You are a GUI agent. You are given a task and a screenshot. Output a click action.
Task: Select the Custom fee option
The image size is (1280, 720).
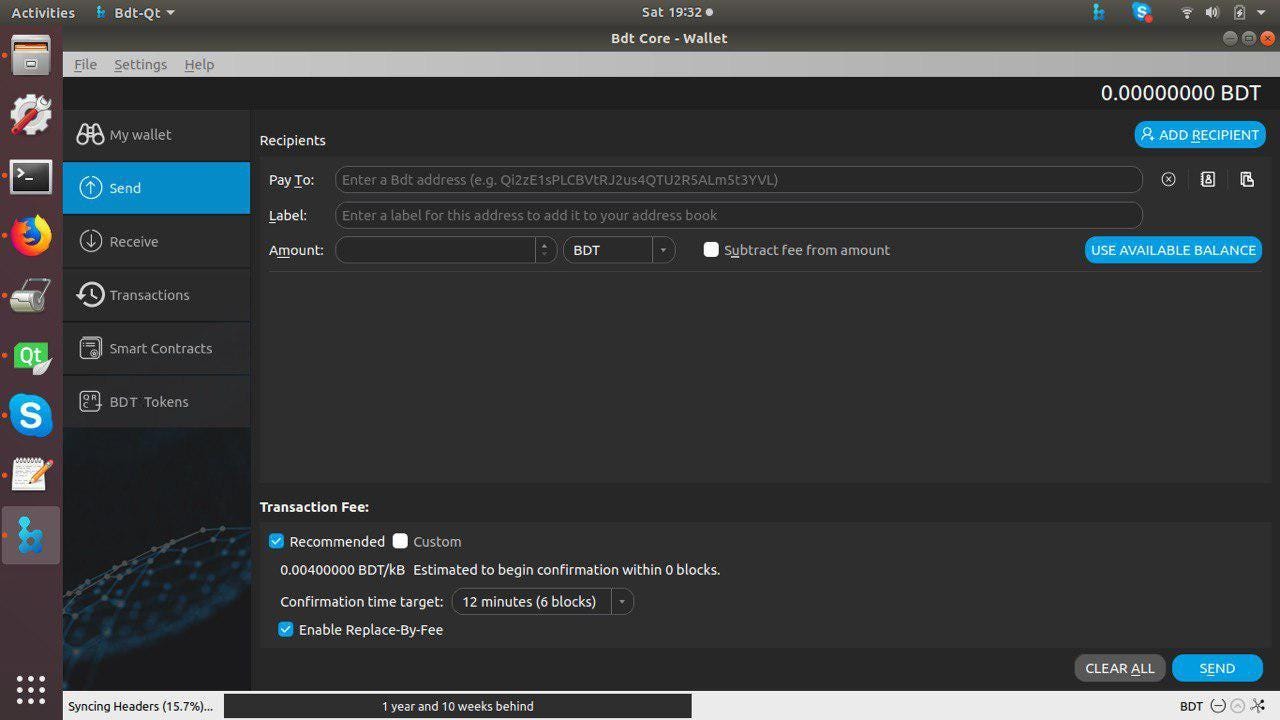400,541
